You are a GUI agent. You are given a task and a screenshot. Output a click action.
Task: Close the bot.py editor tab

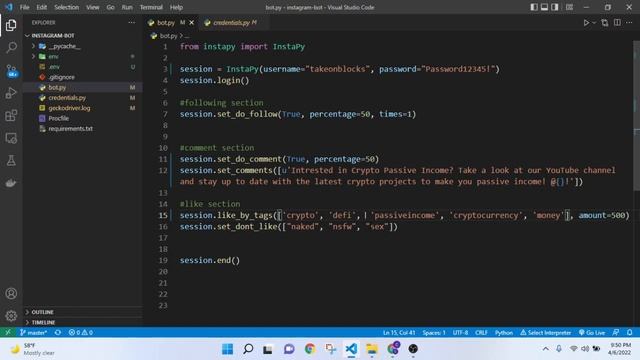tap(191, 23)
